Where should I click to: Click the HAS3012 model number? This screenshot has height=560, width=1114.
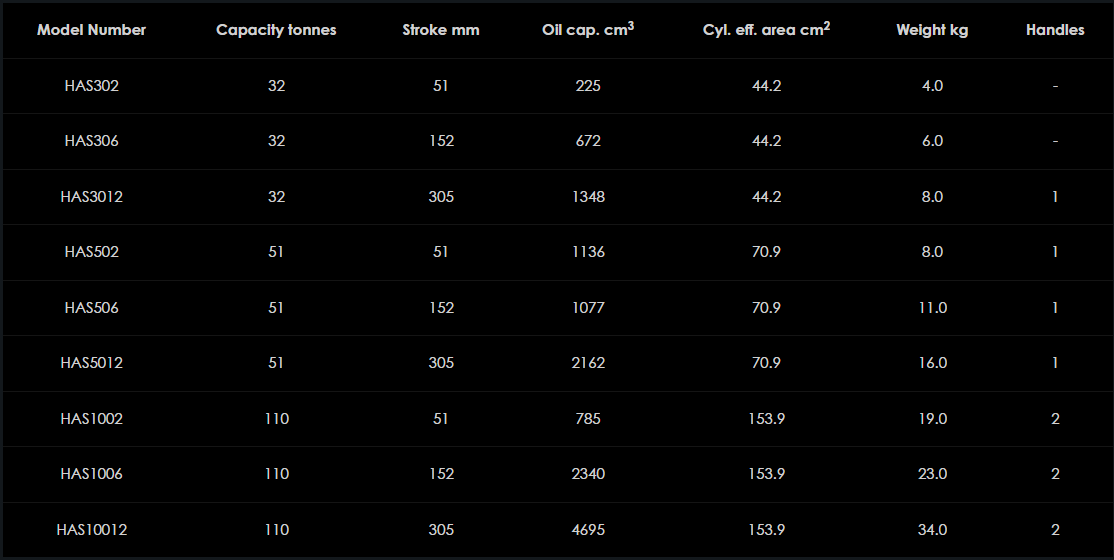pyautogui.click(x=92, y=197)
